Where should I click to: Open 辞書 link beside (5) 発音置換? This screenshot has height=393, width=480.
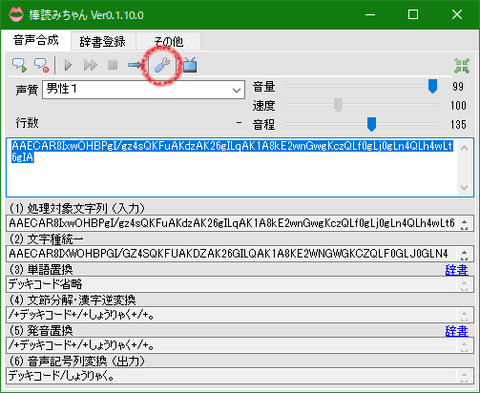(x=456, y=331)
